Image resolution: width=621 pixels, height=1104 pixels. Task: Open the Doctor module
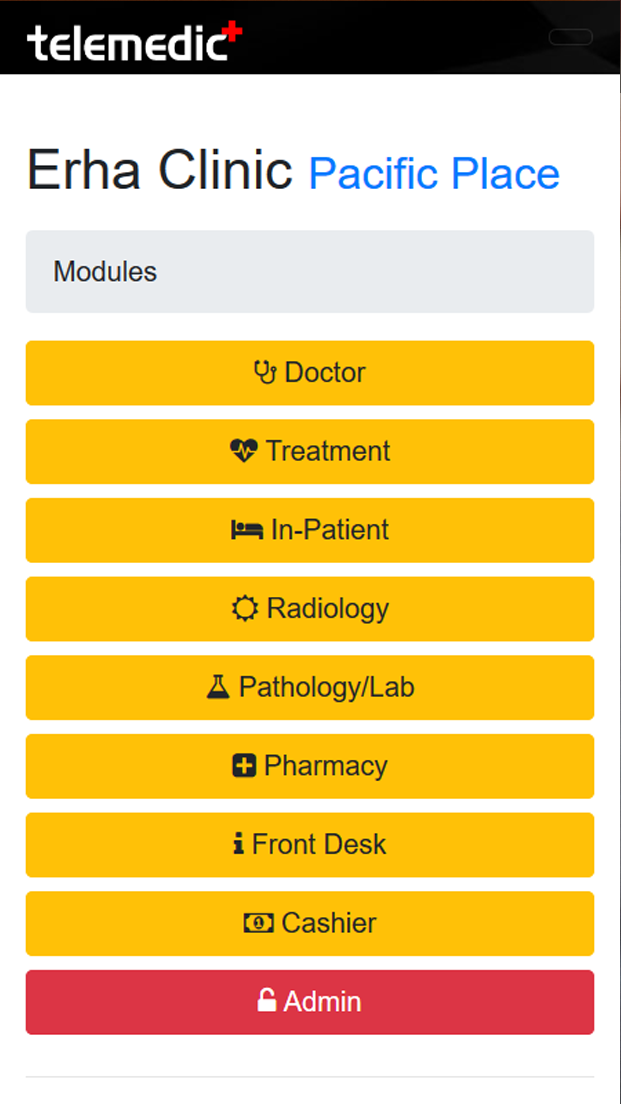click(x=310, y=373)
